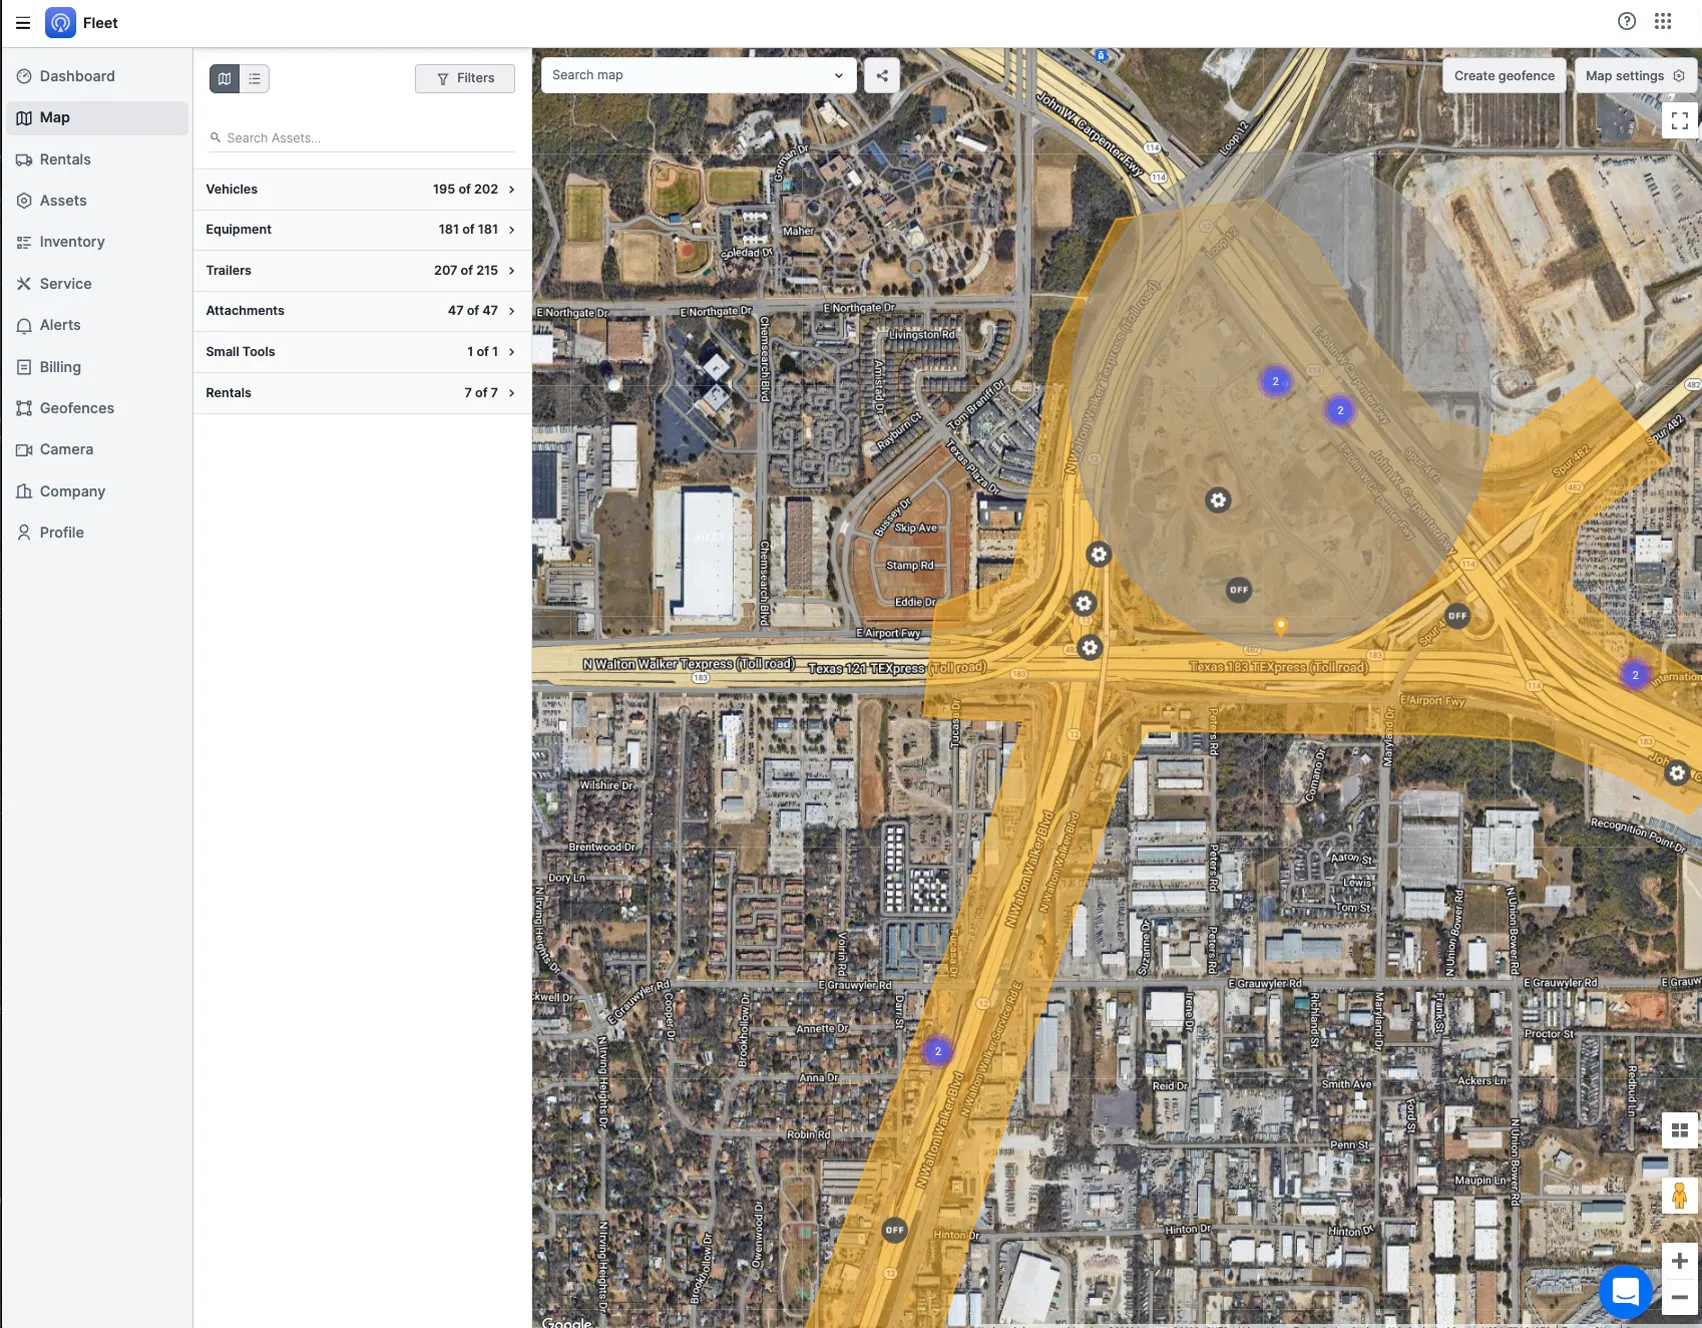Open the chat support bubble
The width and height of the screenshot is (1702, 1328).
pyautogui.click(x=1625, y=1291)
